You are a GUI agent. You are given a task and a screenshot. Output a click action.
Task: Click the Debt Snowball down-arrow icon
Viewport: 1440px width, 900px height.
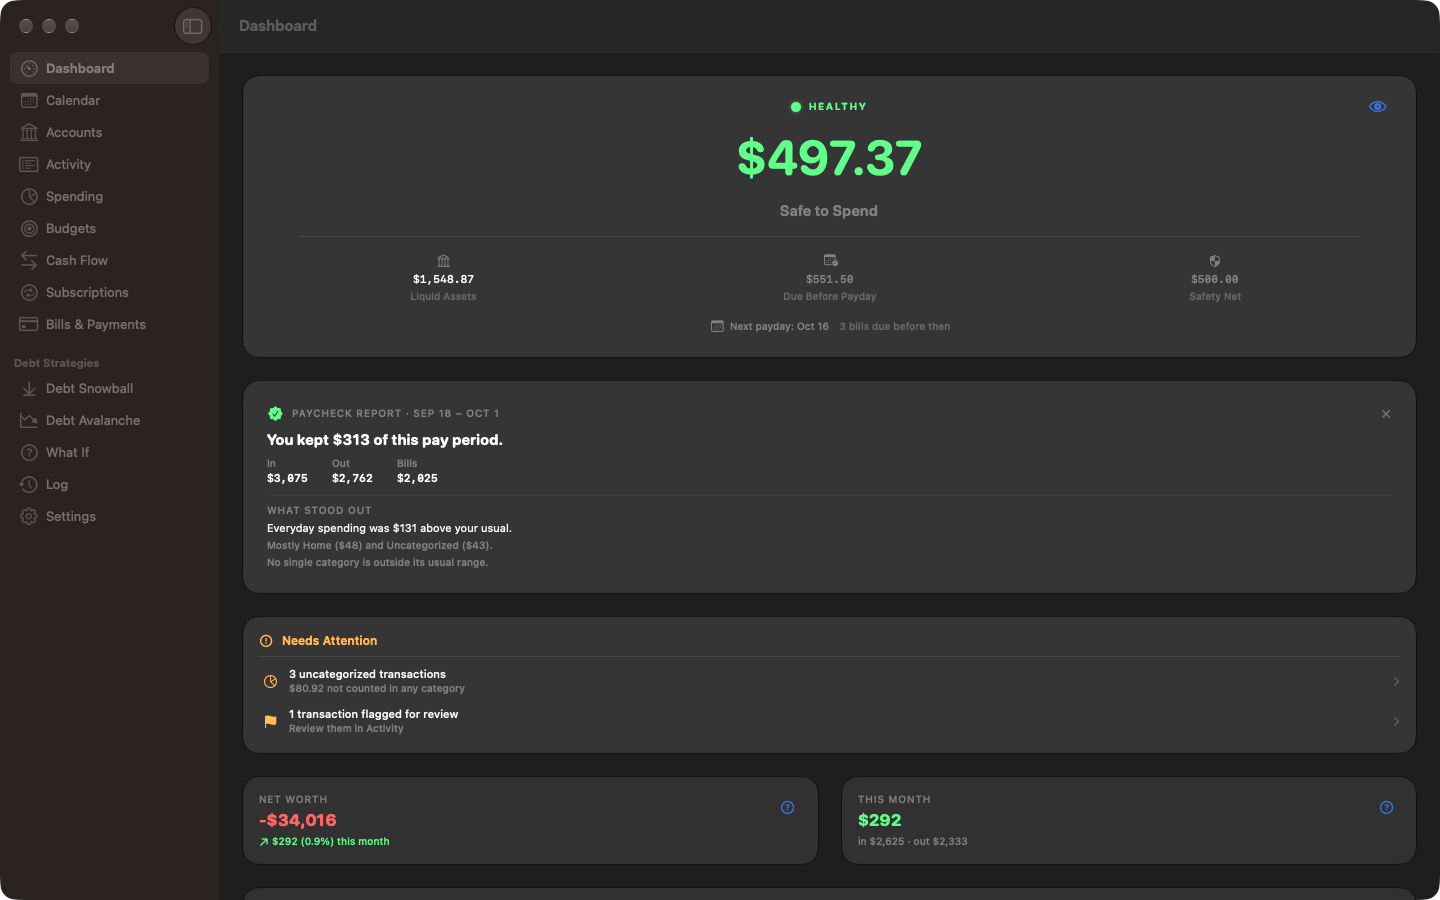(x=29, y=388)
